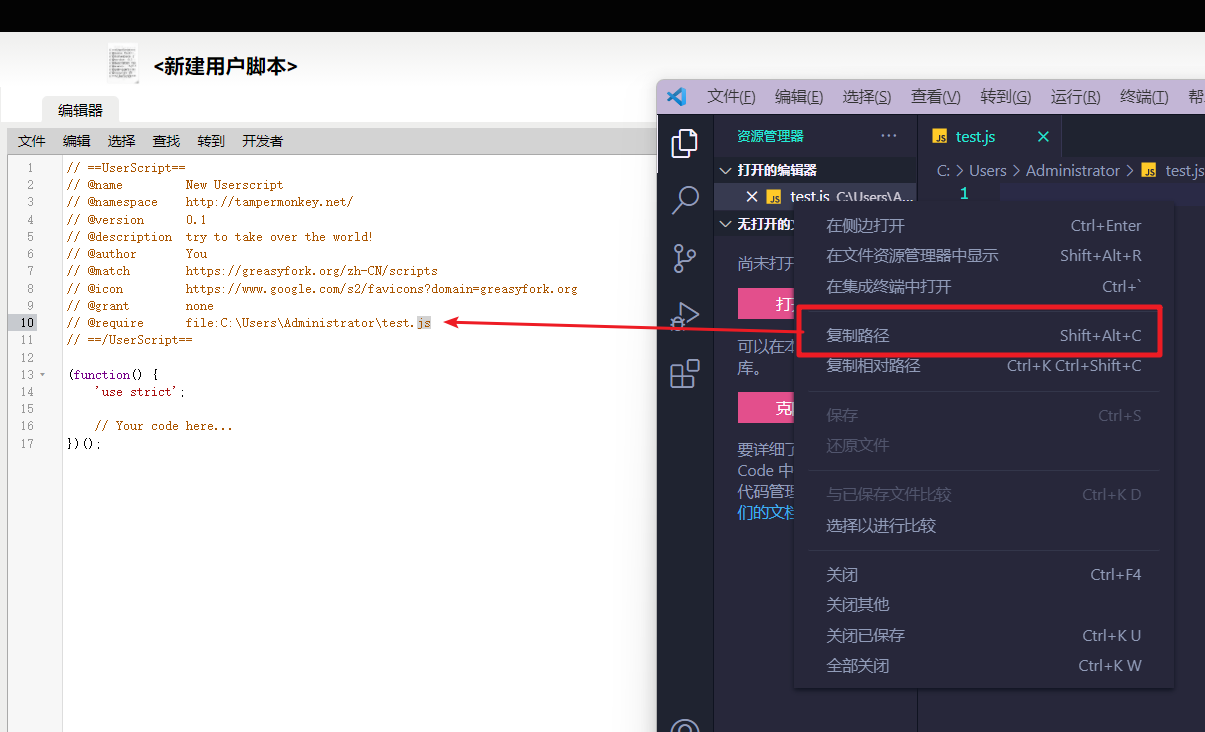Open the Extensions blocks icon
The width and height of the screenshot is (1205, 732).
tap(684, 374)
